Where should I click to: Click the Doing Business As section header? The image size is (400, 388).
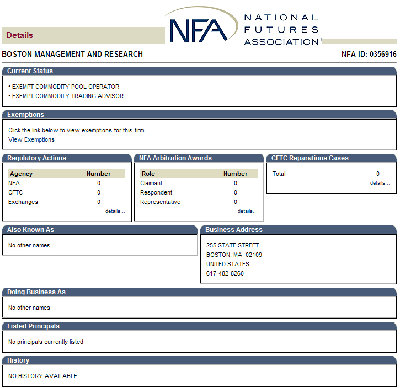pos(199,292)
